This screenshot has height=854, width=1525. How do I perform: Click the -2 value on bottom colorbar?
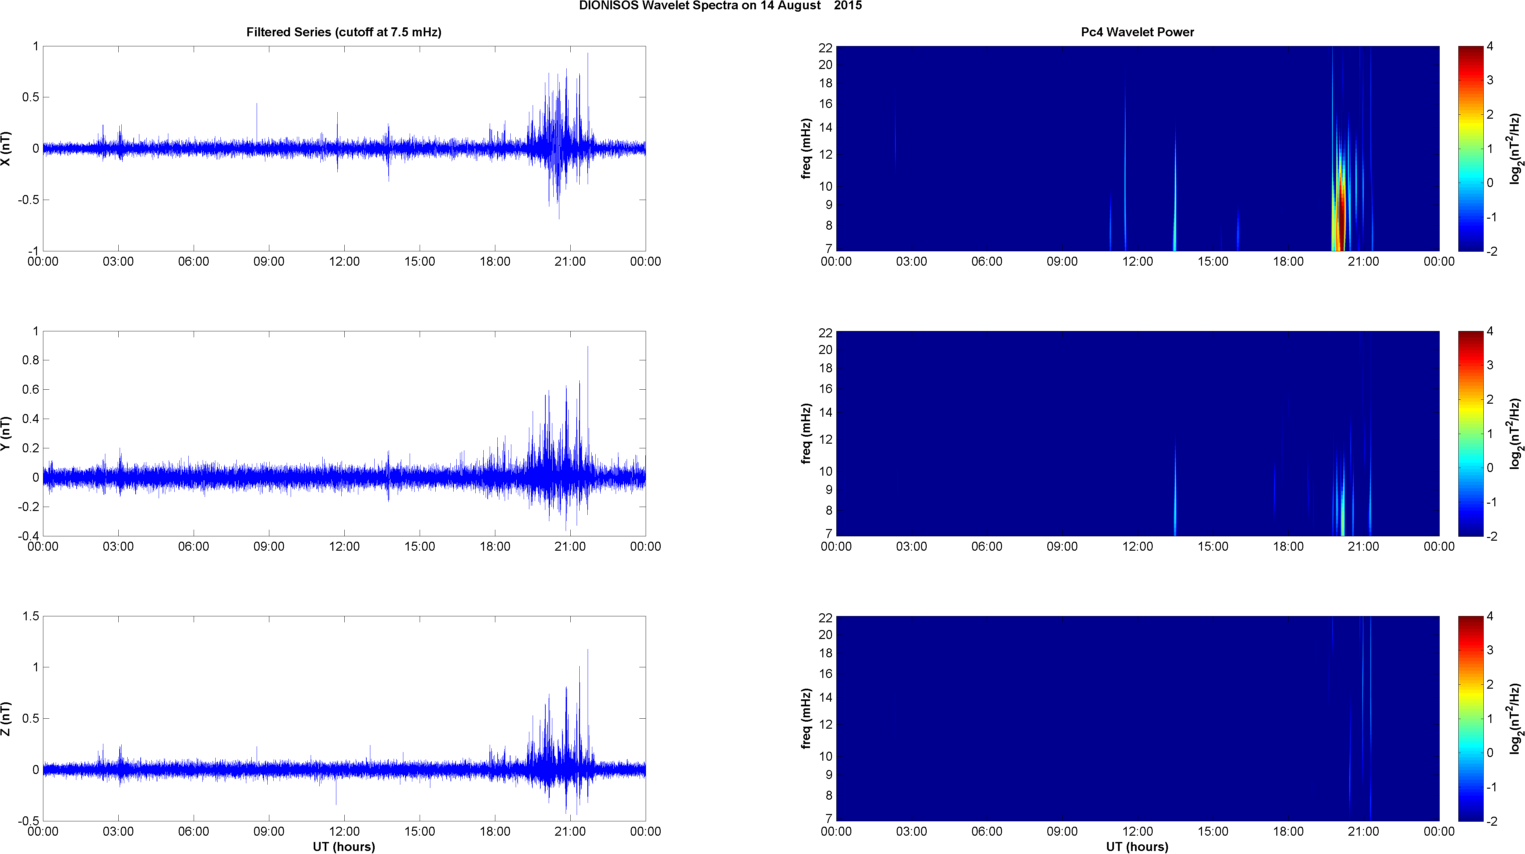coord(1492,821)
